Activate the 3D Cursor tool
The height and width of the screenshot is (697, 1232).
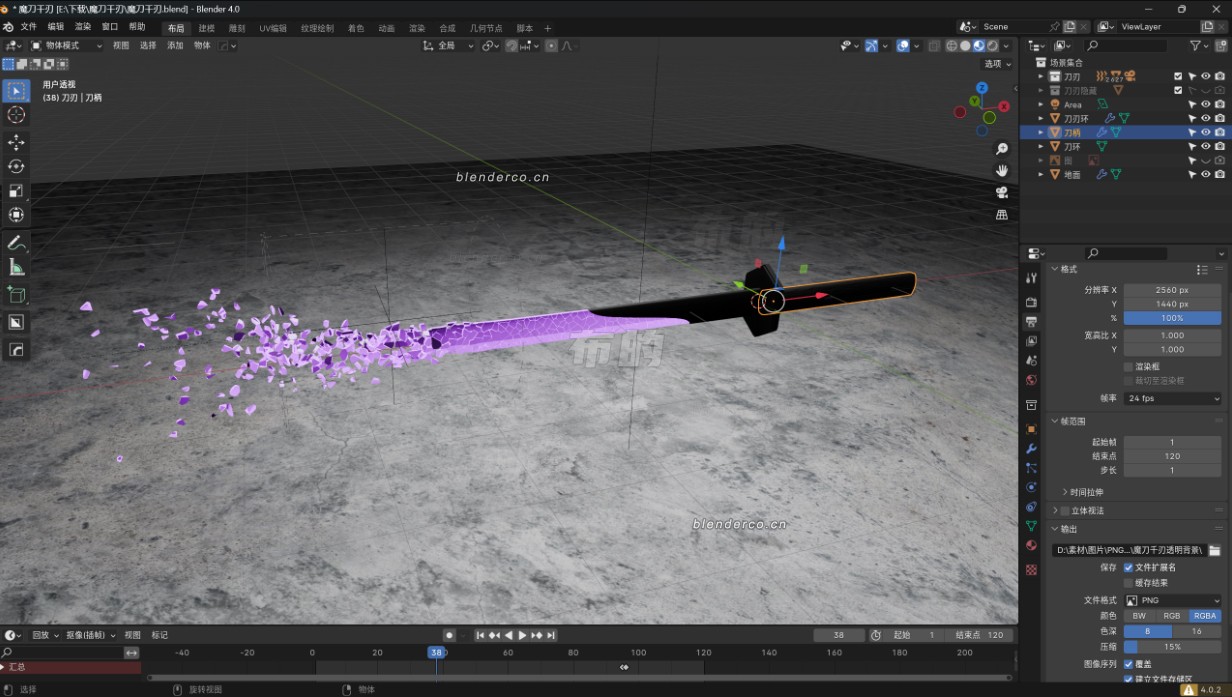pyautogui.click(x=16, y=115)
